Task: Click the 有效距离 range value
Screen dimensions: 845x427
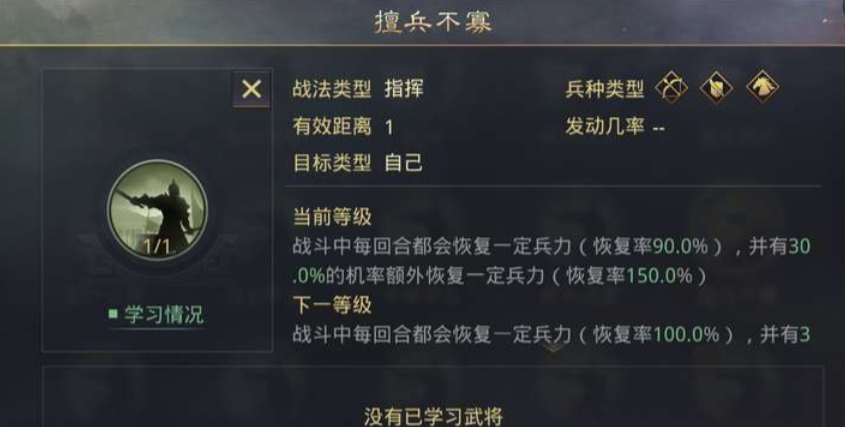Action: [389, 127]
